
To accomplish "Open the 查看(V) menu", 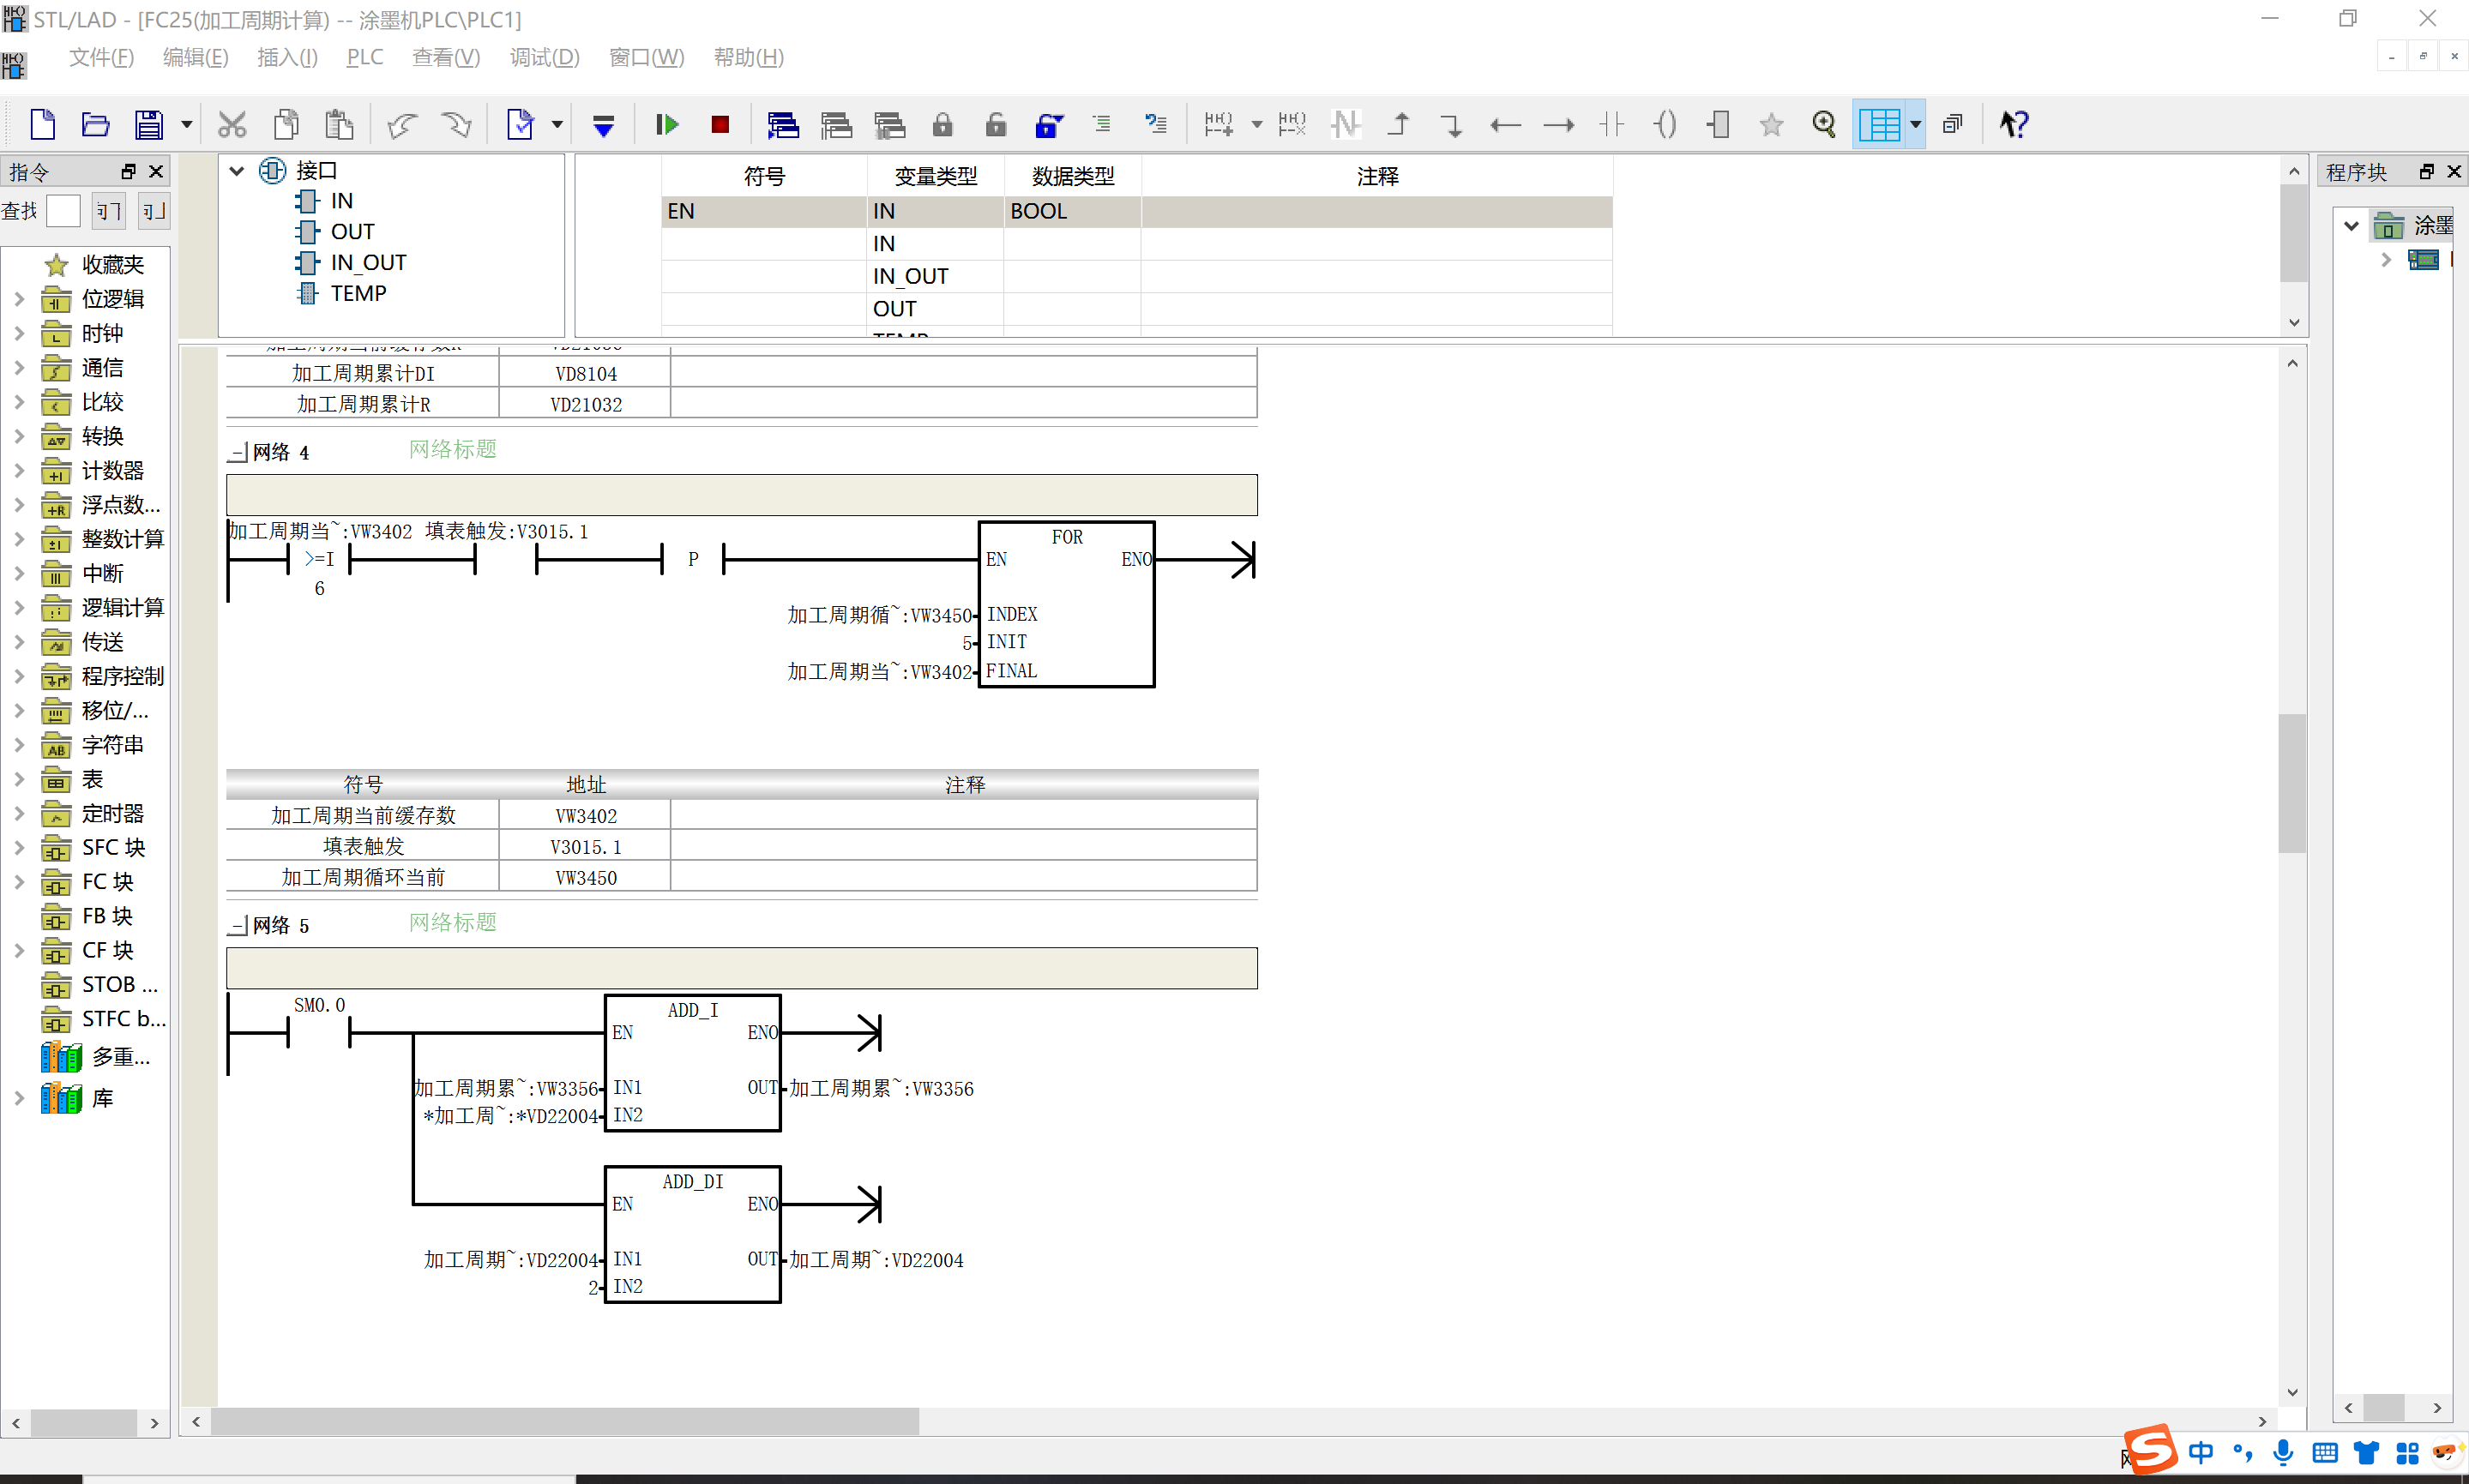I will [446, 58].
